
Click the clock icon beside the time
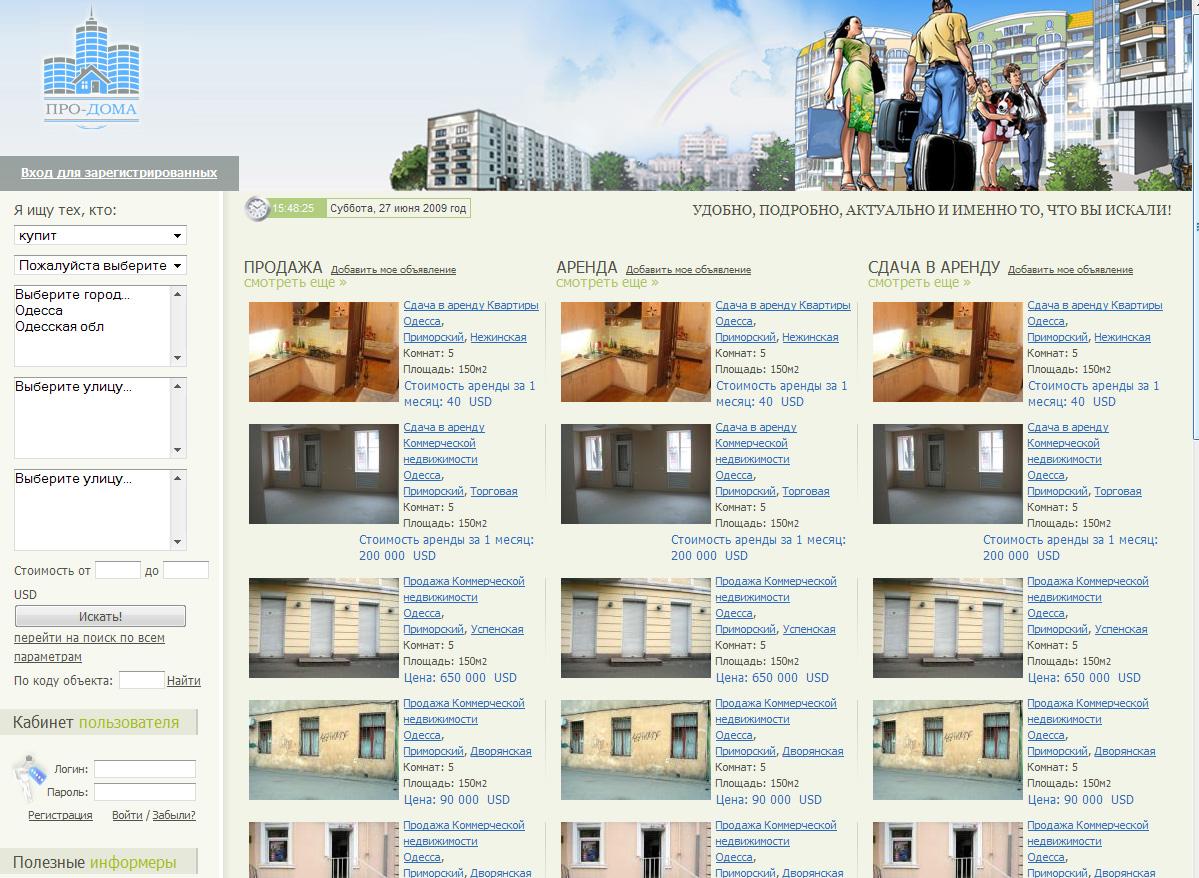click(x=258, y=208)
